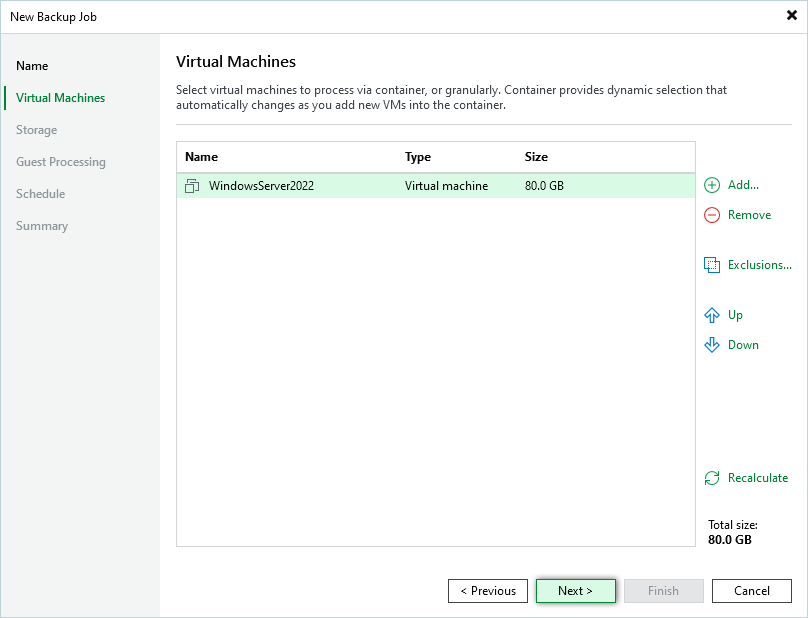Open the Summary wizard step
Image resolution: width=808 pixels, height=618 pixels.
[42, 226]
